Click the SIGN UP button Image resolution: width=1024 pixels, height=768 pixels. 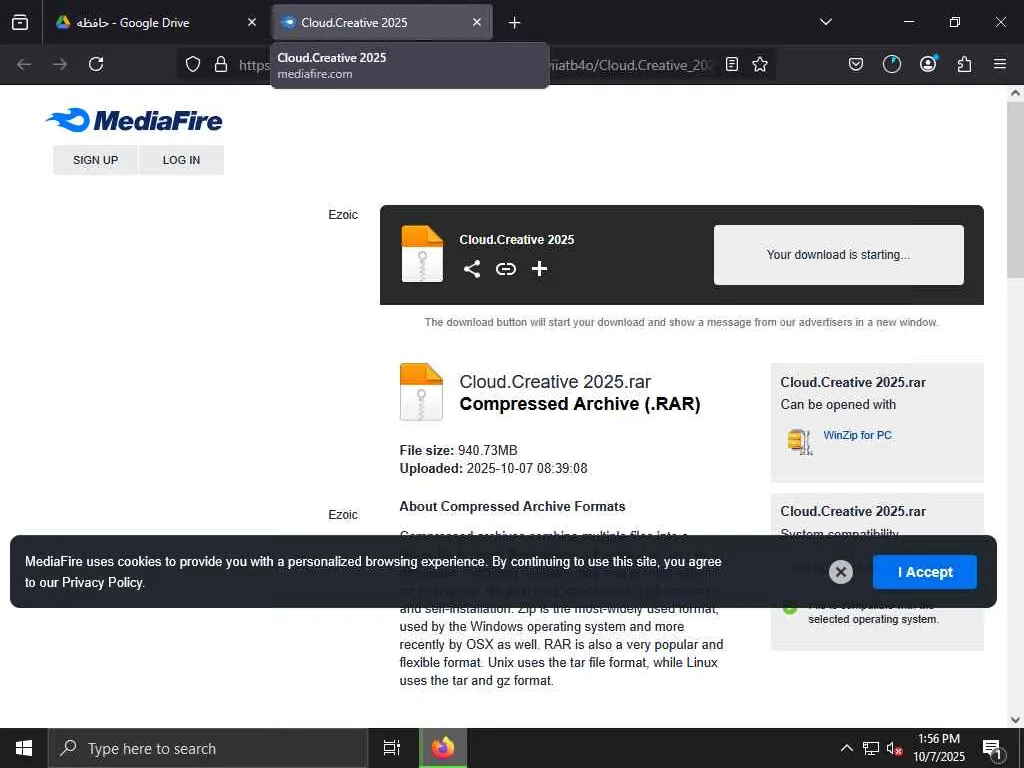point(95,160)
